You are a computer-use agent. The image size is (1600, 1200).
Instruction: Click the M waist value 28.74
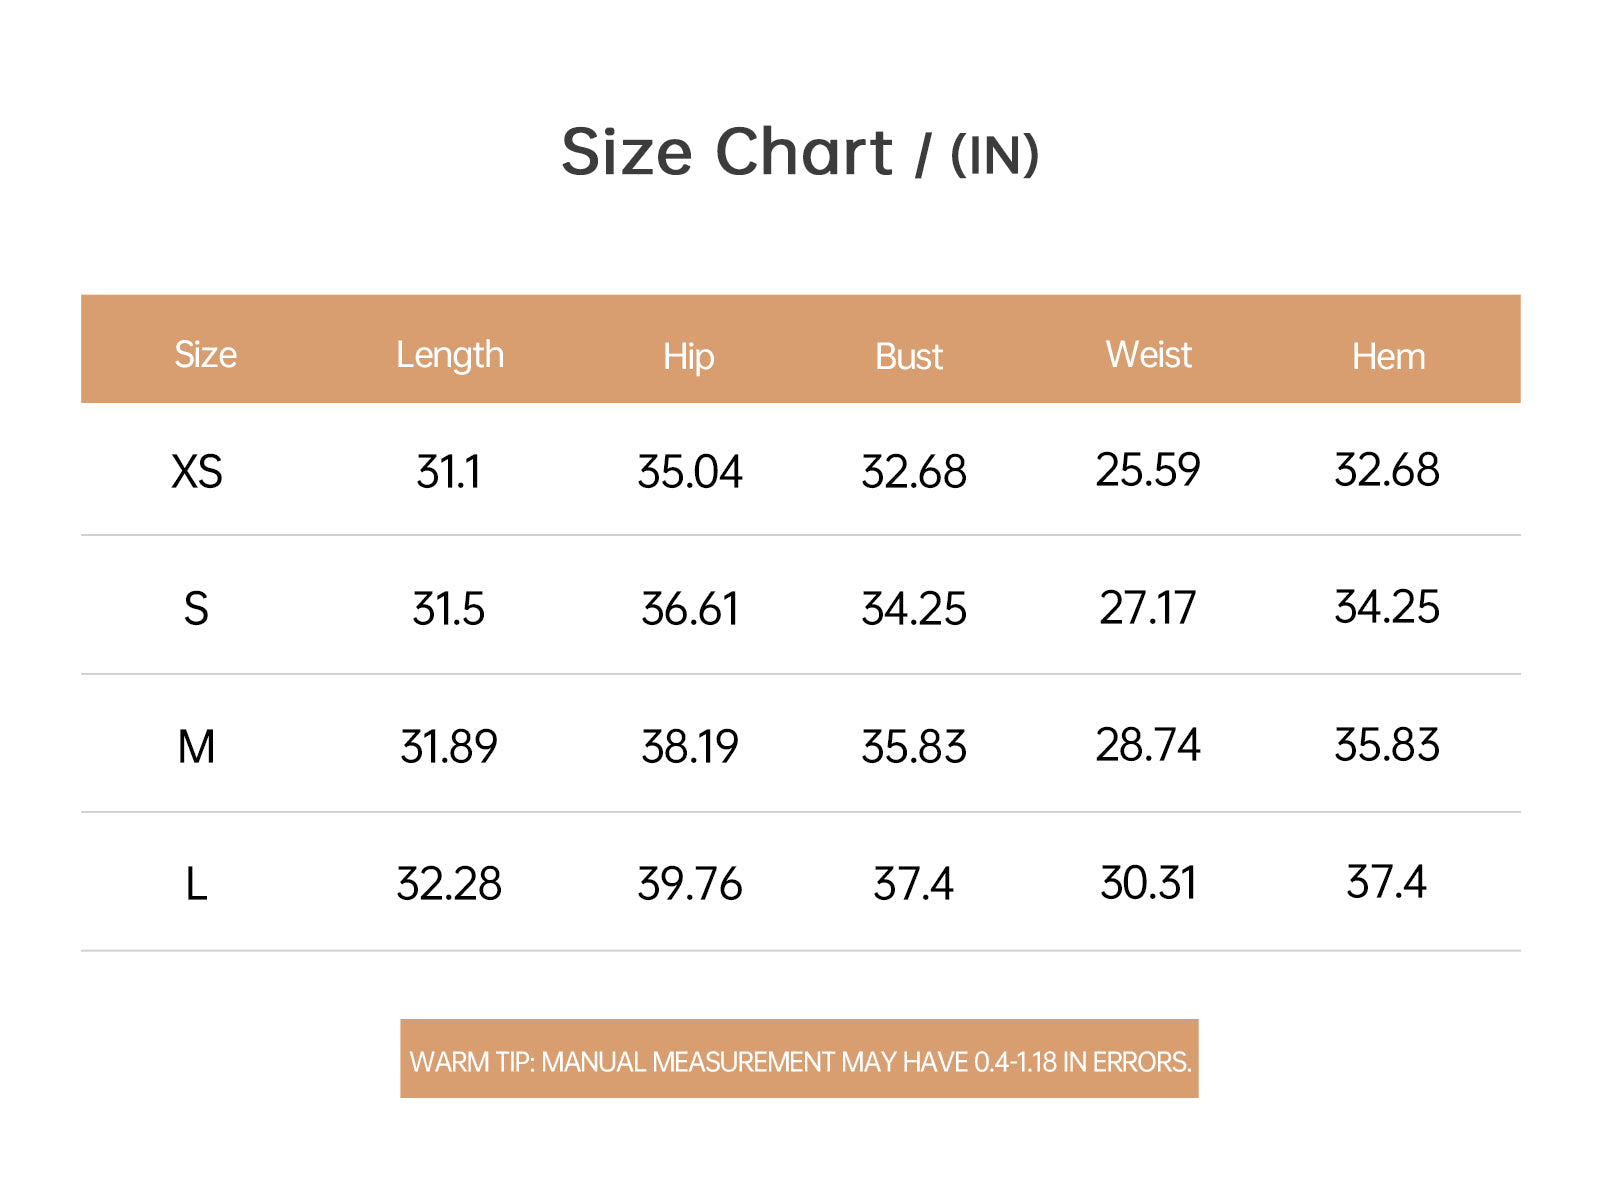tap(1148, 745)
